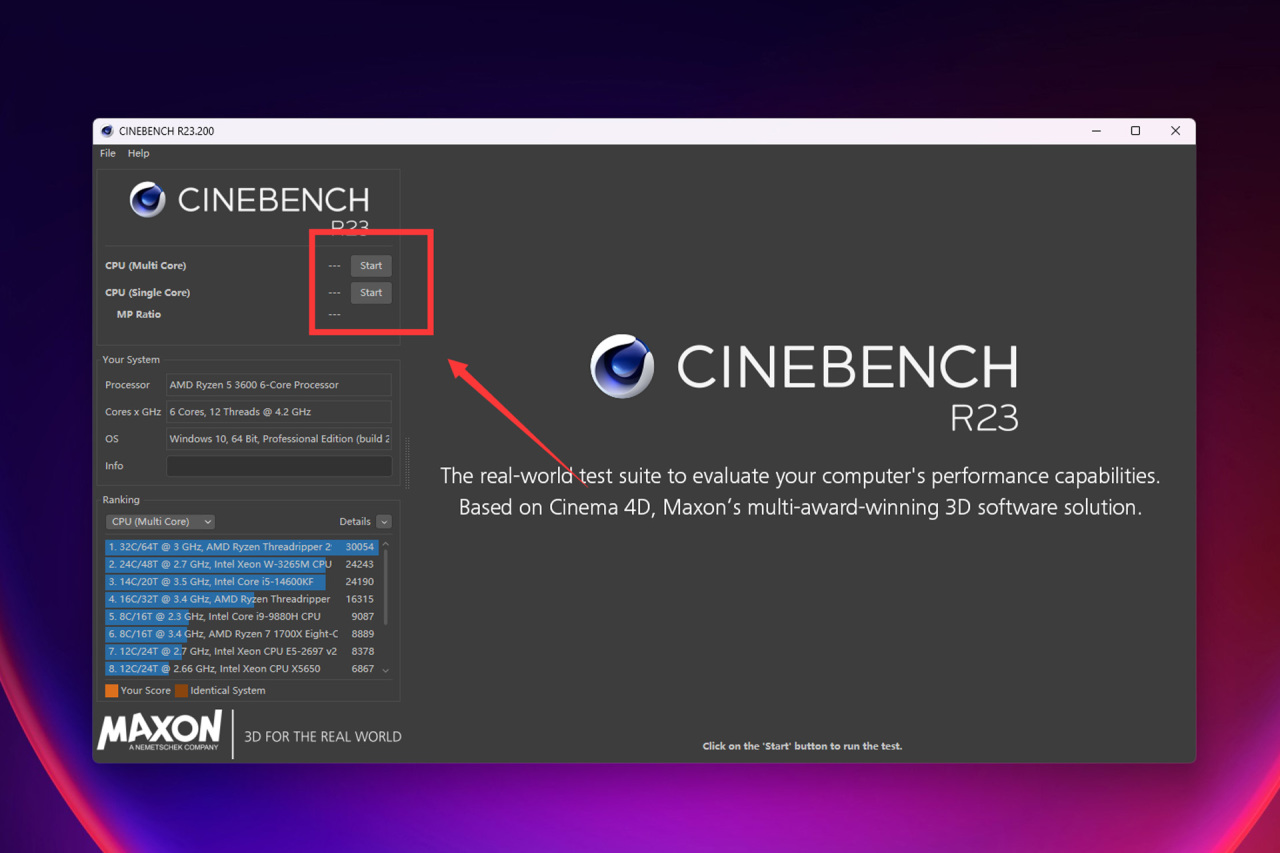Viewport: 1280px width, 853px height.
Task: Maximize the Cinebench window
Action: [1136, 131]
